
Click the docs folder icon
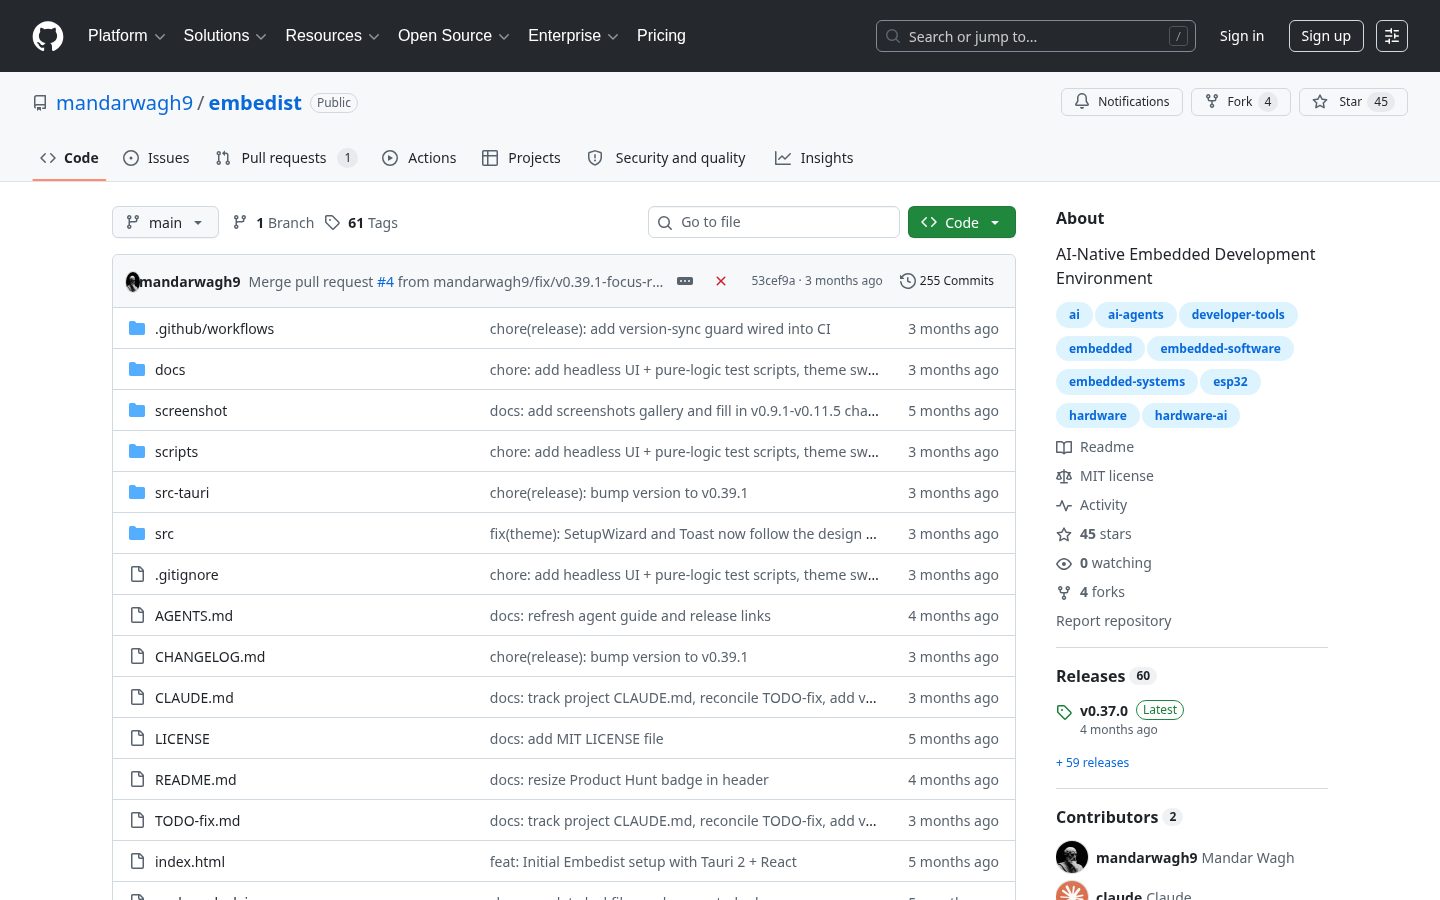tap(137, 369)
